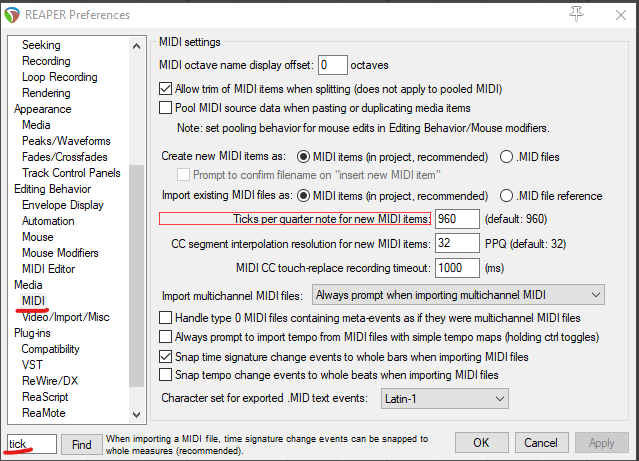The image size is (639, 461).
Task: Select the Media category below MIDI Editor
Action: 28,285
